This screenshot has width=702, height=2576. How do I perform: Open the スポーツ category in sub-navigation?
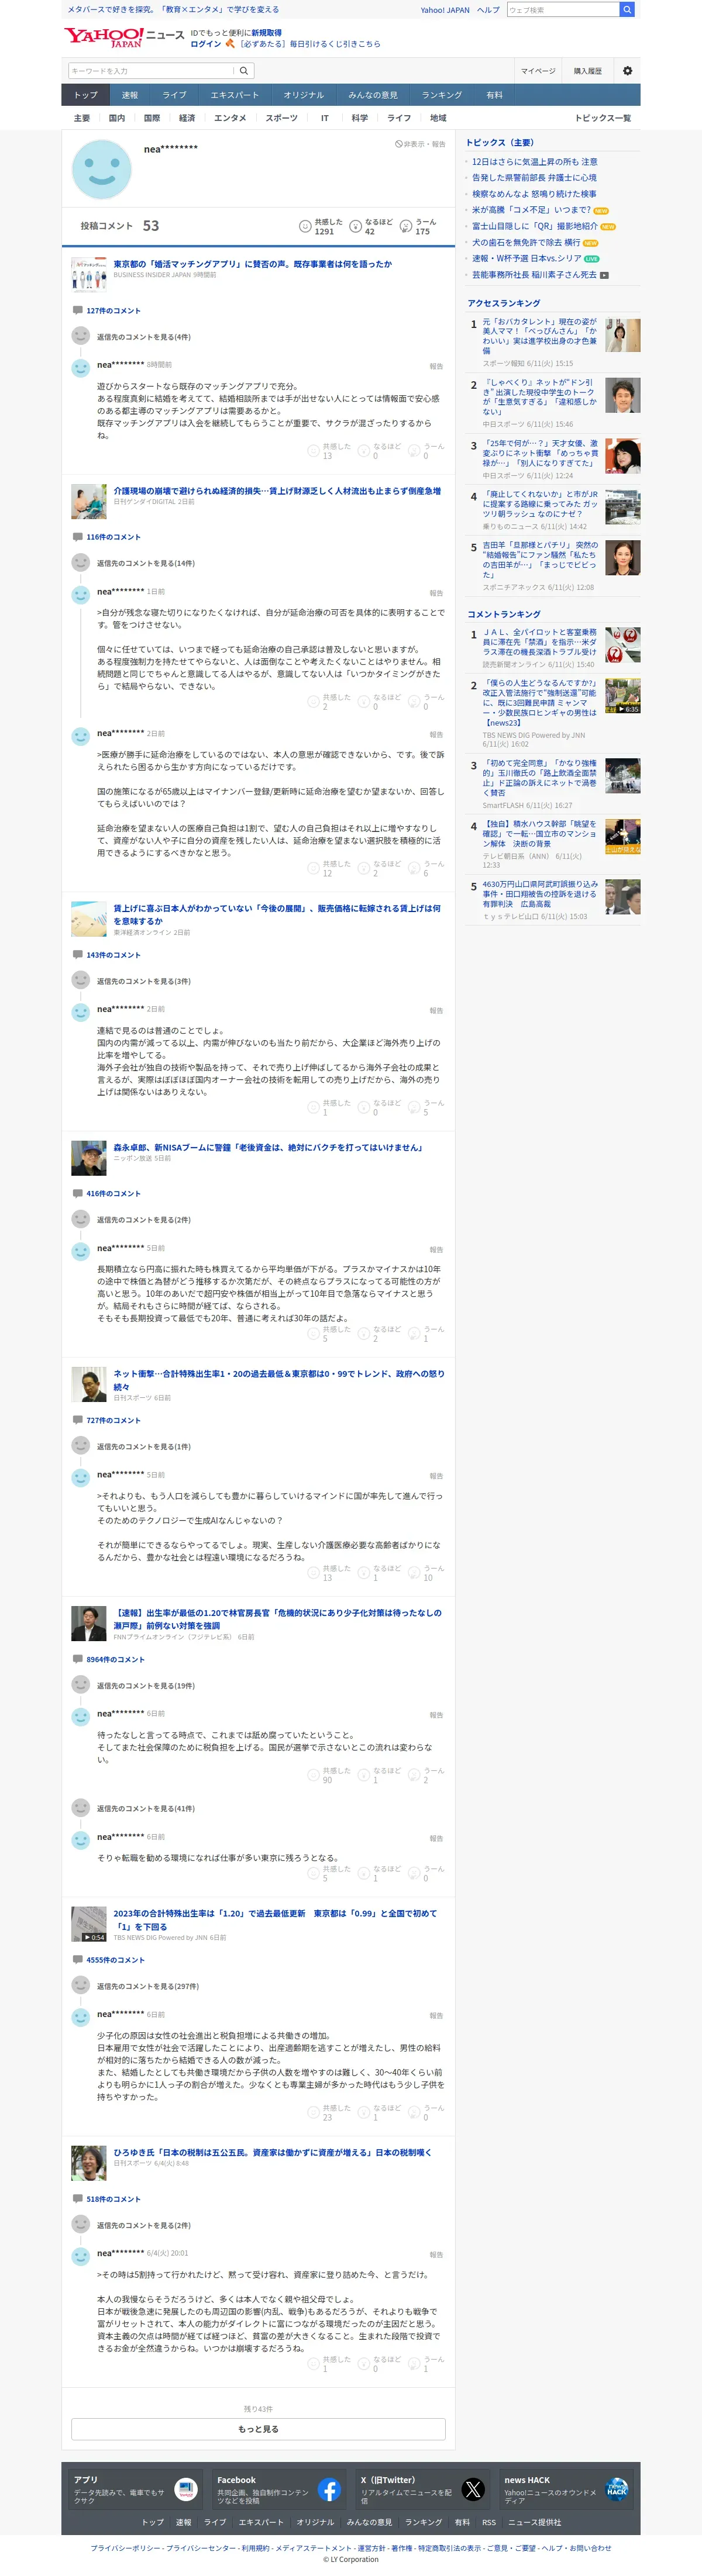click(x=282, y=118)
